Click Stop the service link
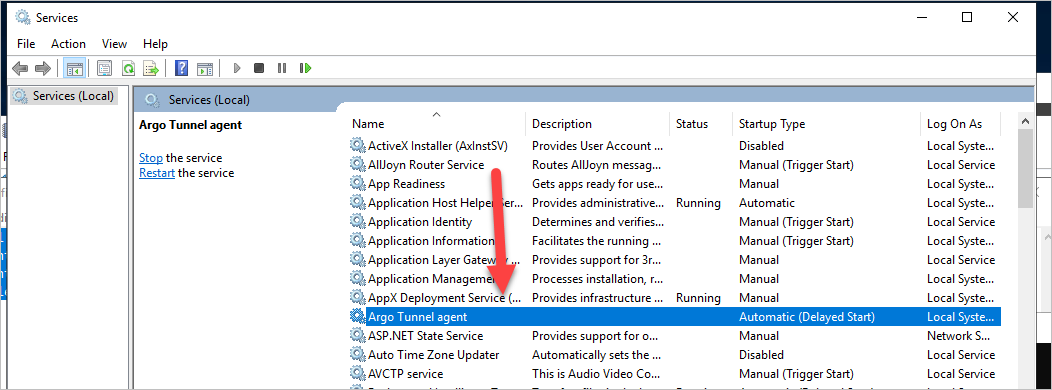 pyautogui.click(x=151, y=158)
